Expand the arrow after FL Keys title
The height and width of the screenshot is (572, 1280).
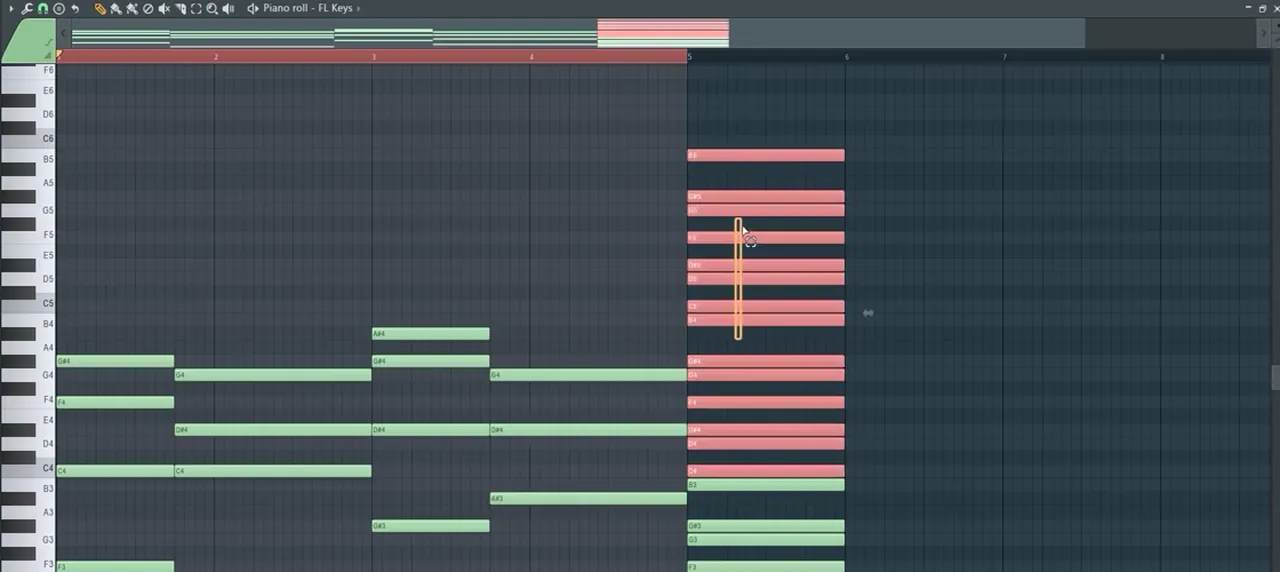(x=358, y=8)
